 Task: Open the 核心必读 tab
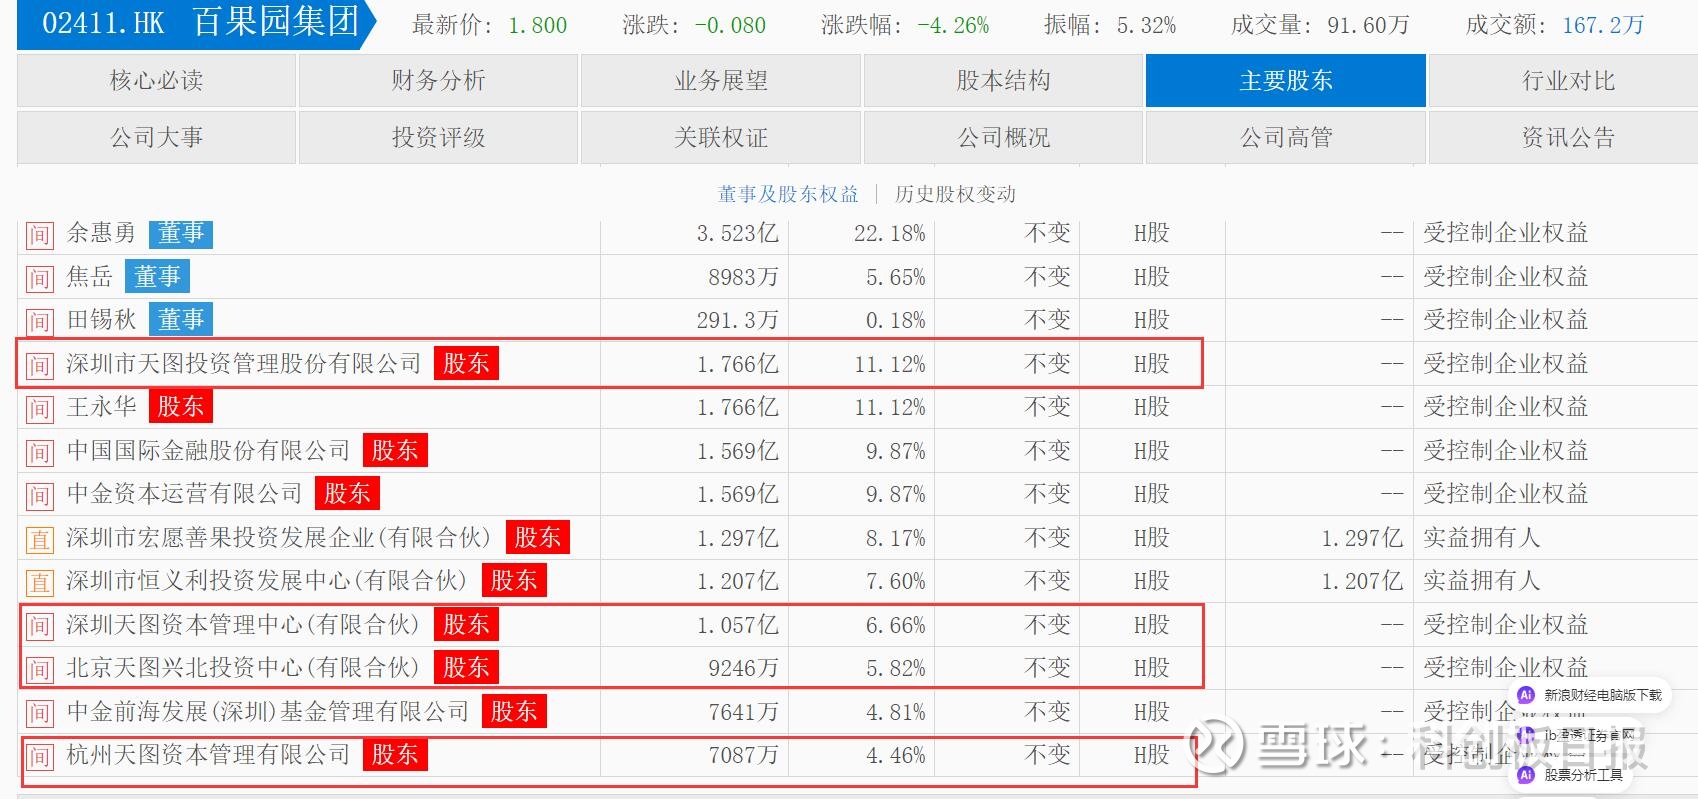pos(156,80)
